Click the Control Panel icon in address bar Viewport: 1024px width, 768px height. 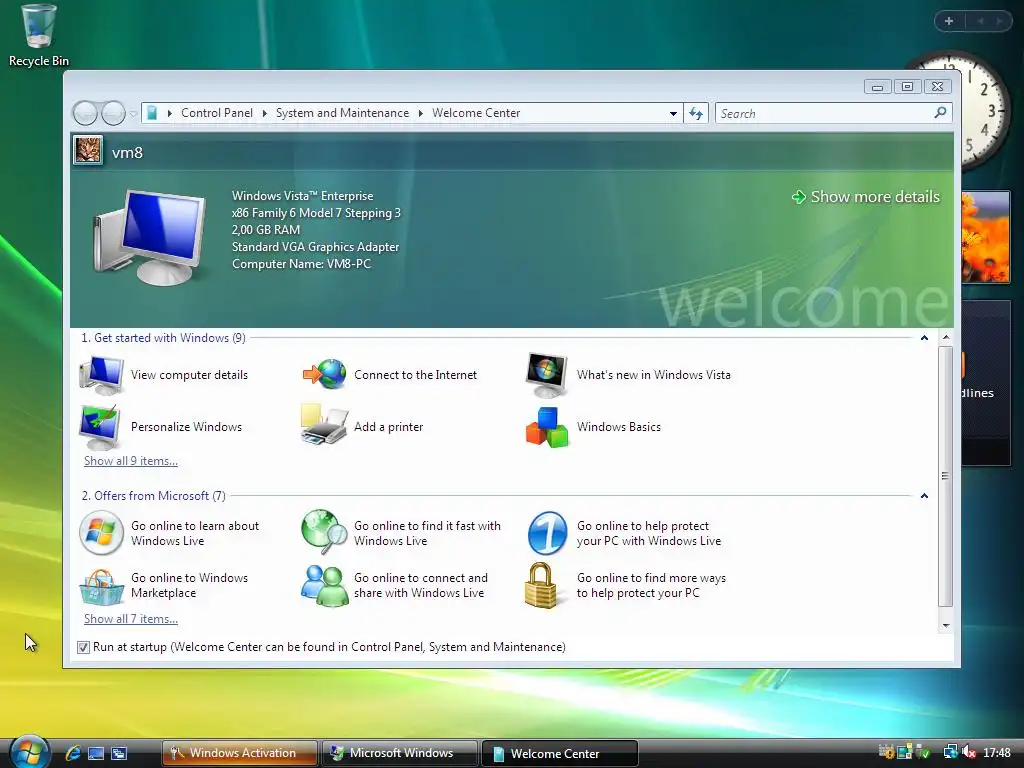click(x=152, y=113)
